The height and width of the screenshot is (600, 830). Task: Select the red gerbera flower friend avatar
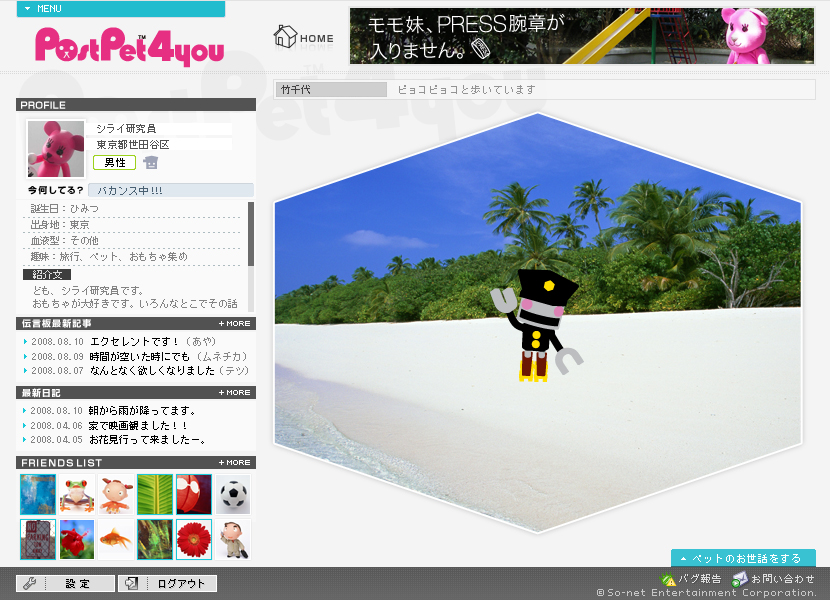[194, 539]
